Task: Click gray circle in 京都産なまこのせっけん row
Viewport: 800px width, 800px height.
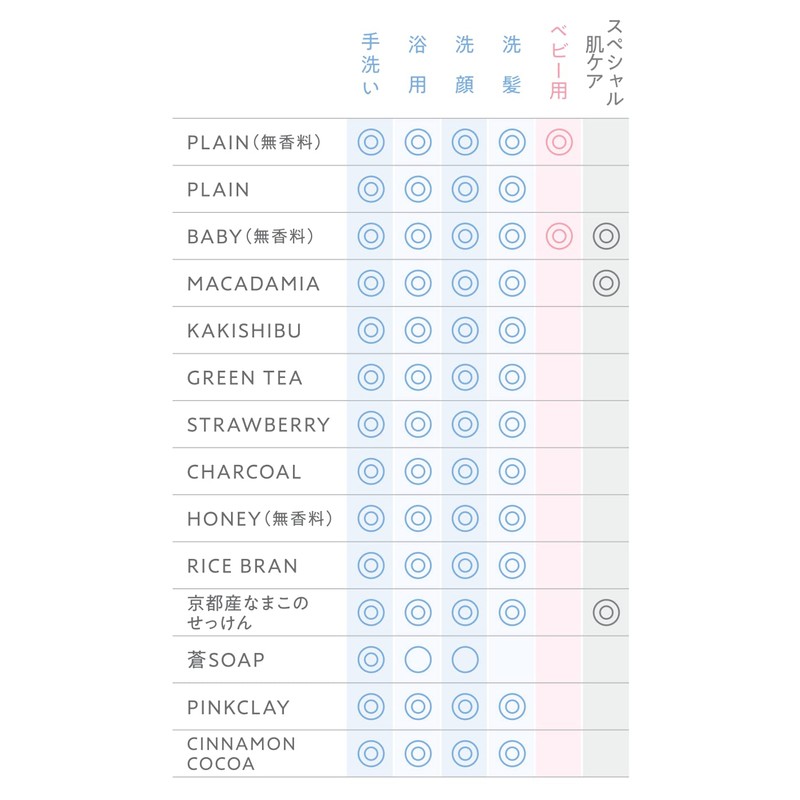Action: pyautogui.click(x=606, y=612)
